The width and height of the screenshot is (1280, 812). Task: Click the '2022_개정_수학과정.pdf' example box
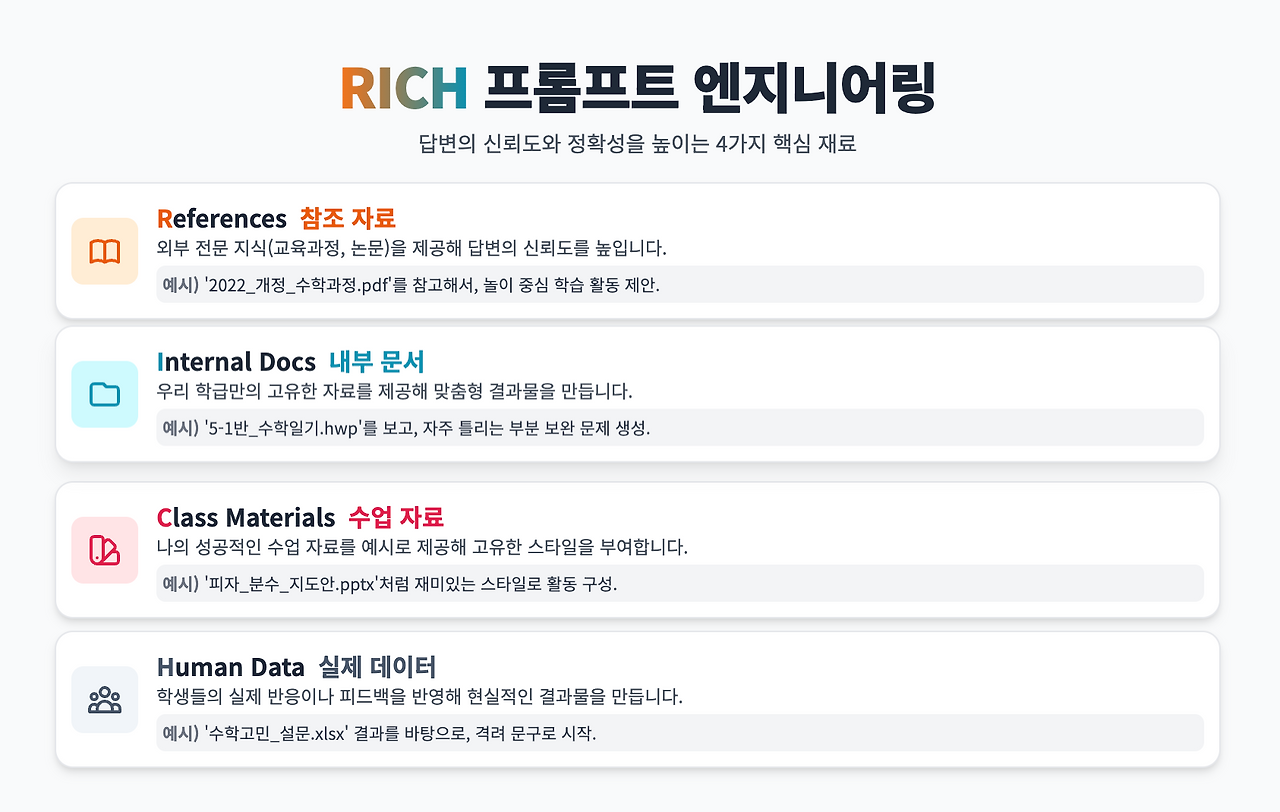pos(680,284)
